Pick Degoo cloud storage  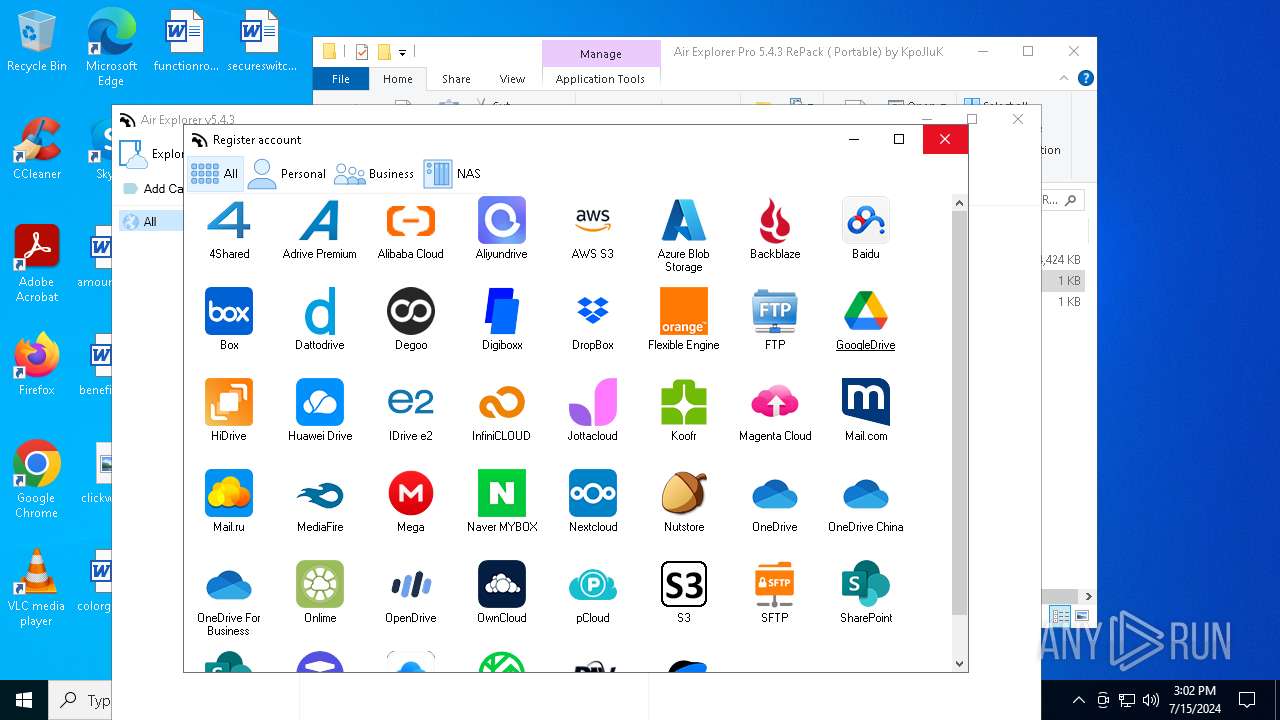tap(411, 320)
